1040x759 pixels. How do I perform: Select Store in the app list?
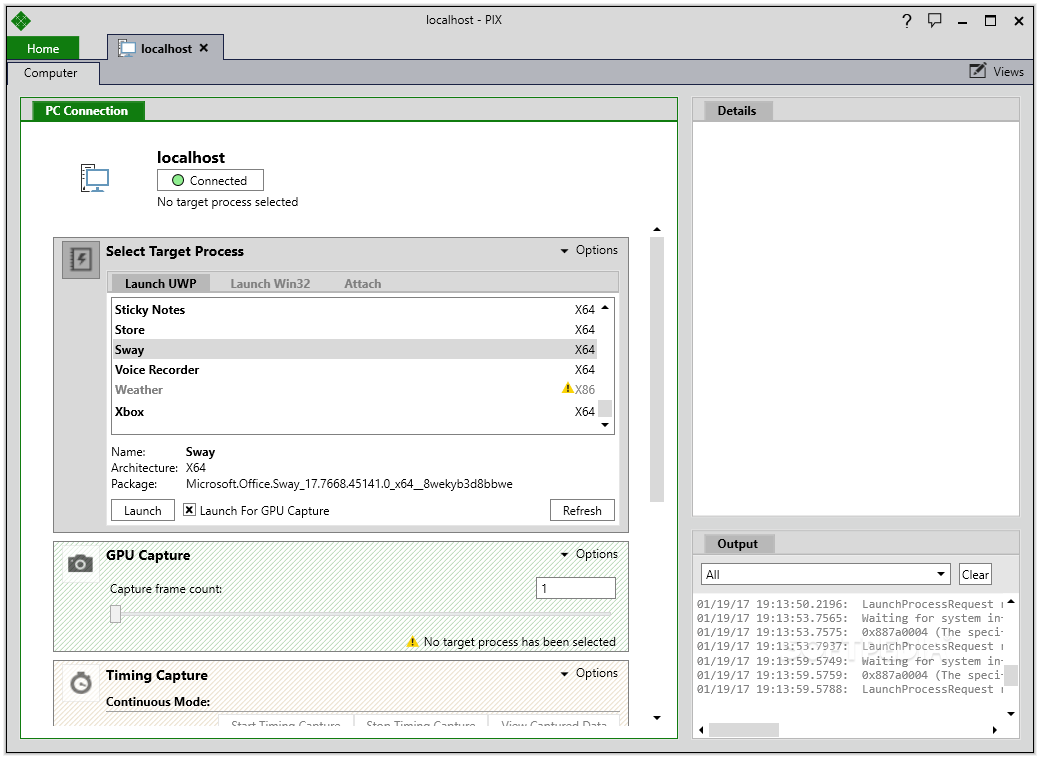(x=355, y=330)
